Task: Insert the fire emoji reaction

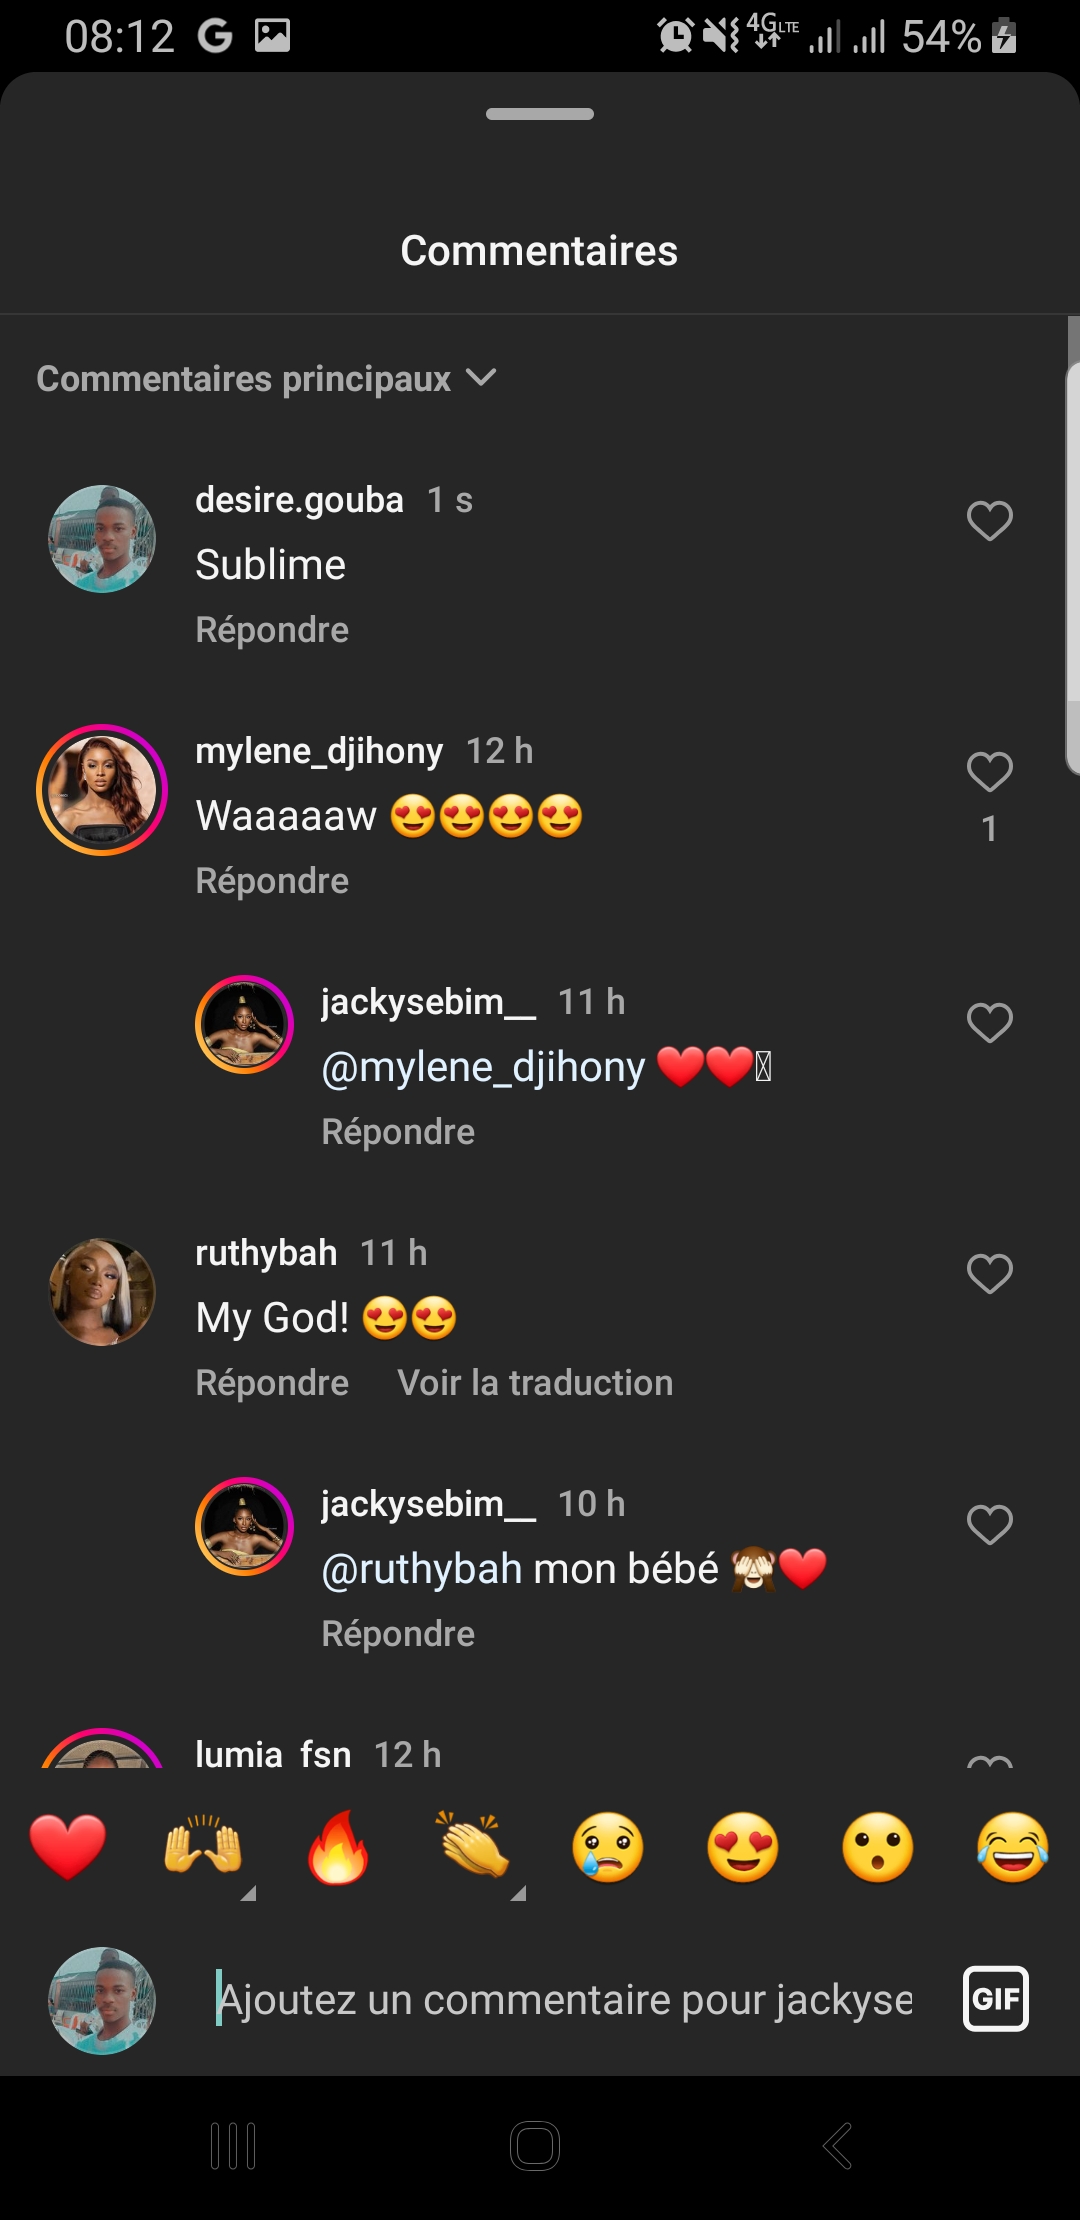Action: [x=338, y=1847]
